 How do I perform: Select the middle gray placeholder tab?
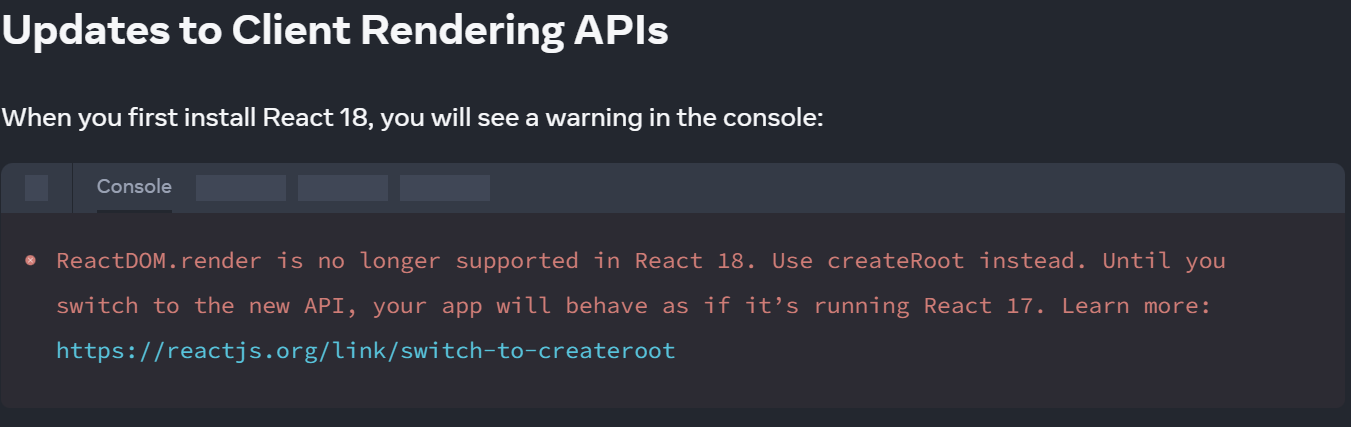[x=343, y=188]
